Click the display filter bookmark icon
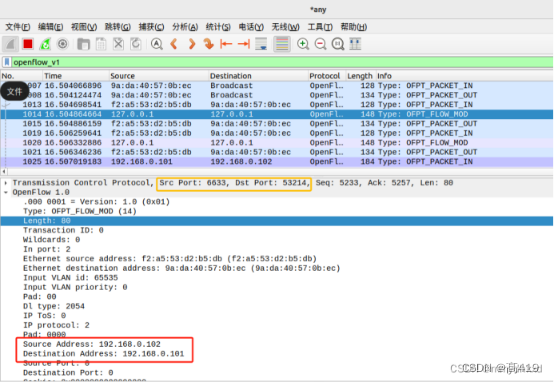554x383 pixels. 7,62
